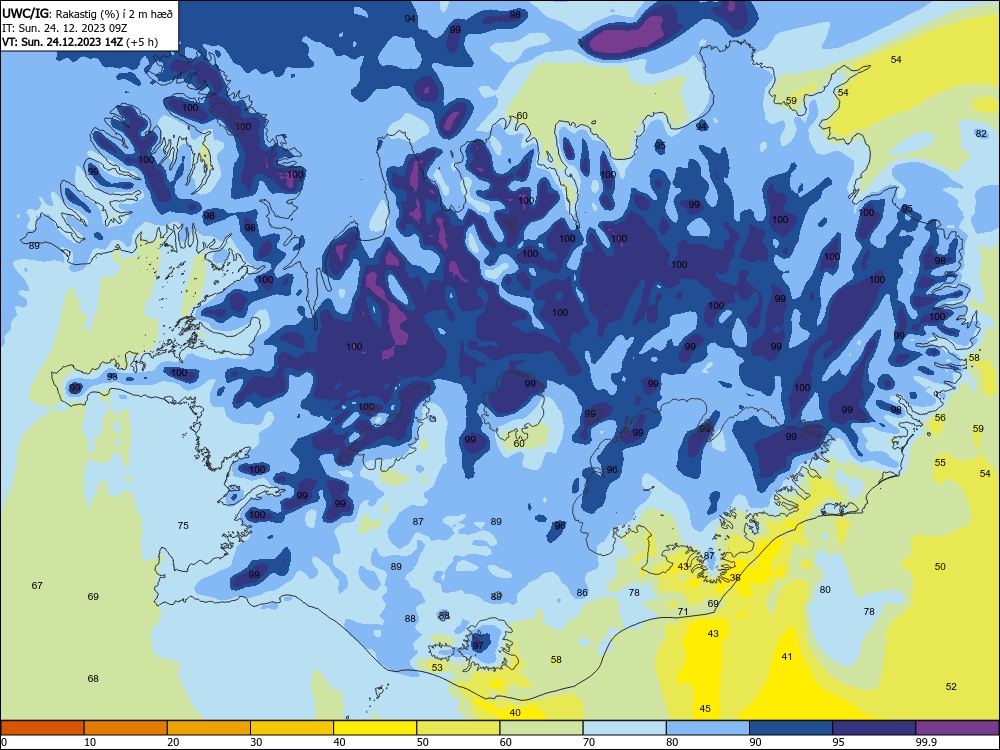Screen dimensions: 1000x750
Task: Click the '99.9' legend scale label
Action: pyautogui.click(x=926, y=742)
